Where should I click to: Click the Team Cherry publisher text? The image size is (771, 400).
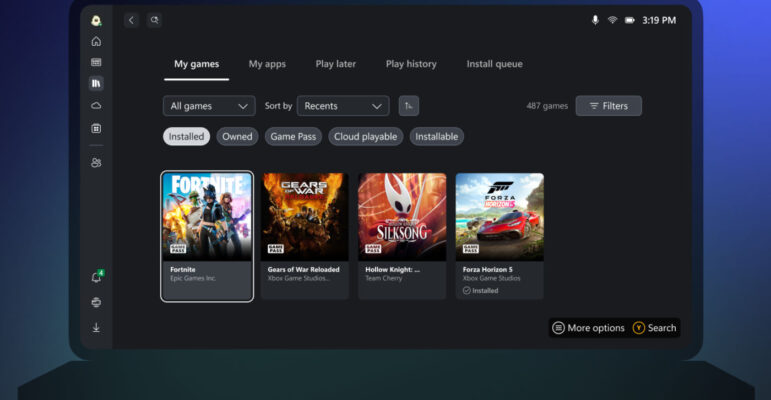pos(384,278)
